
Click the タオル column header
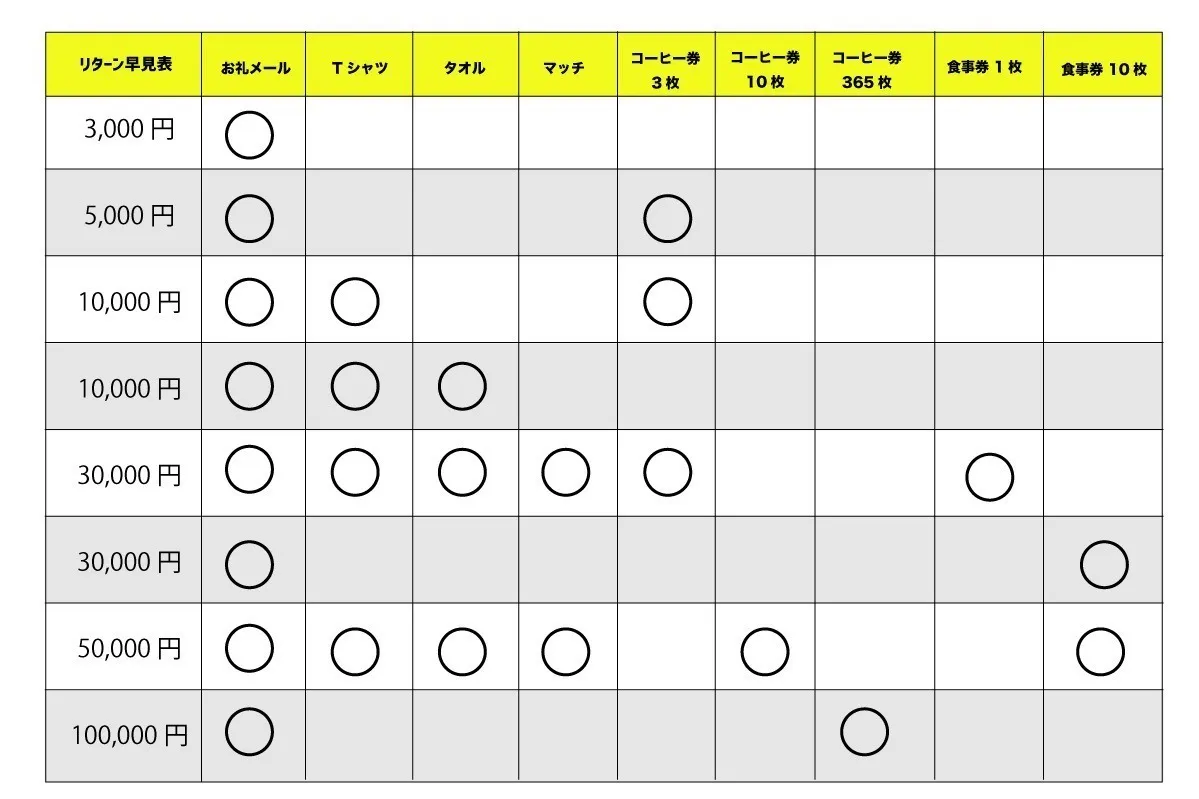[x=464, y=68]
